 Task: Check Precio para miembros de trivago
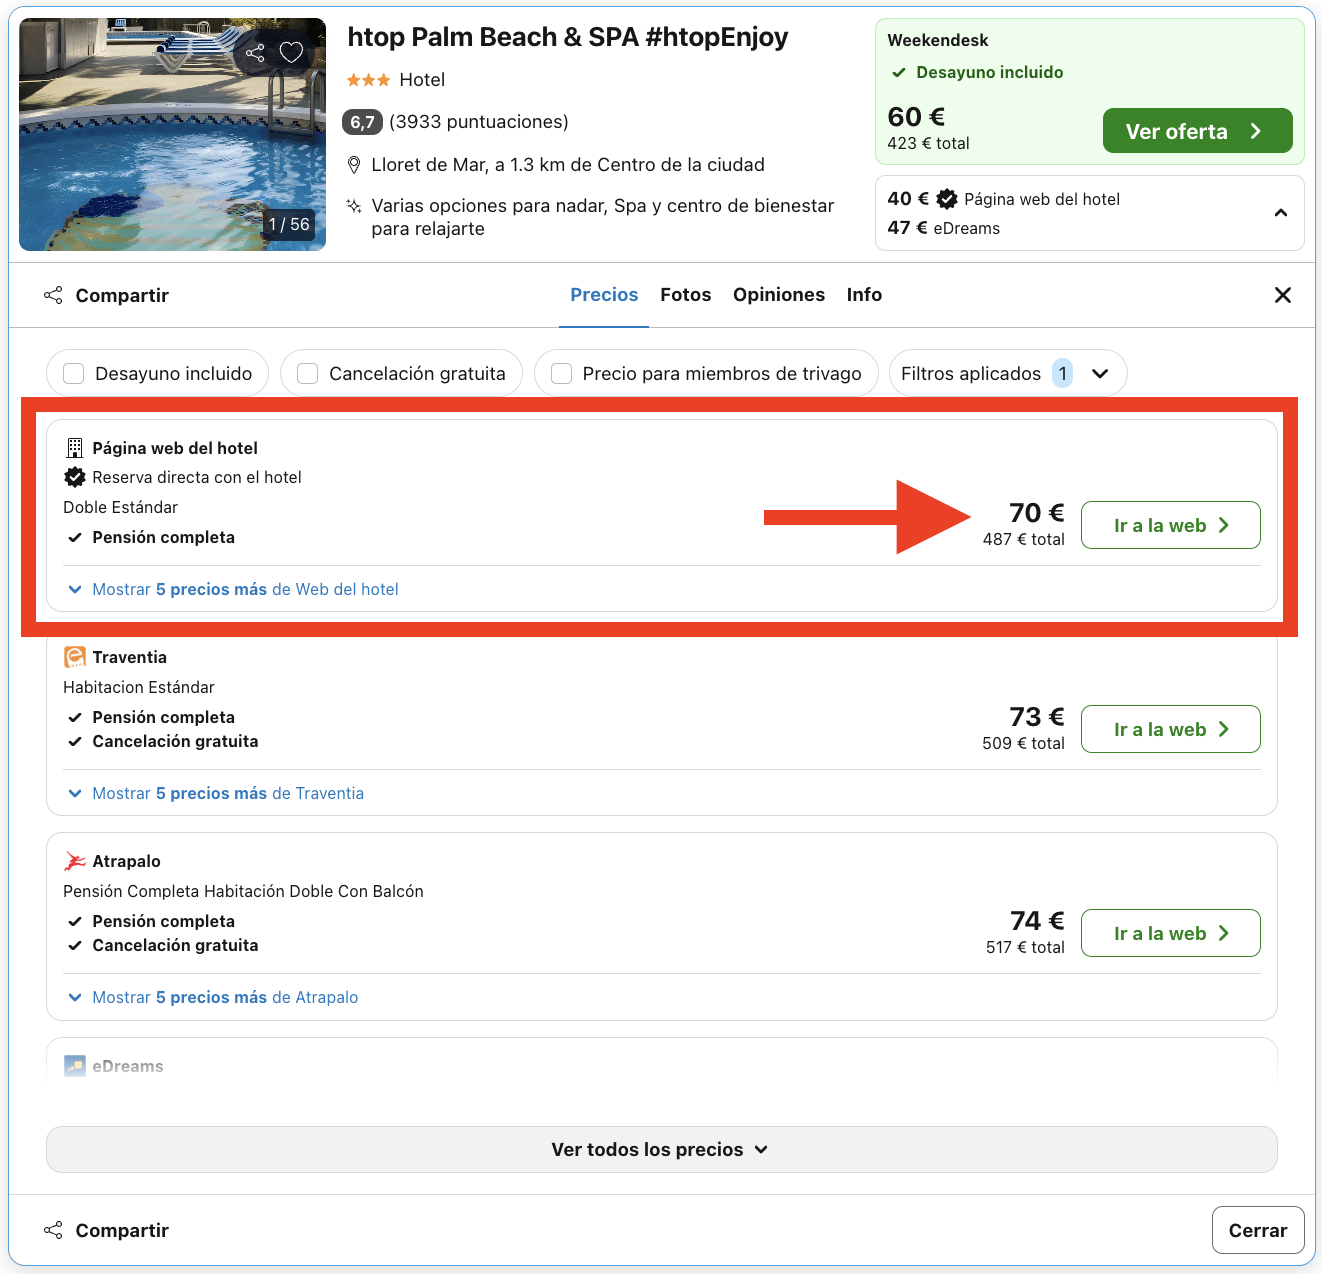click(x=561, y=373)
